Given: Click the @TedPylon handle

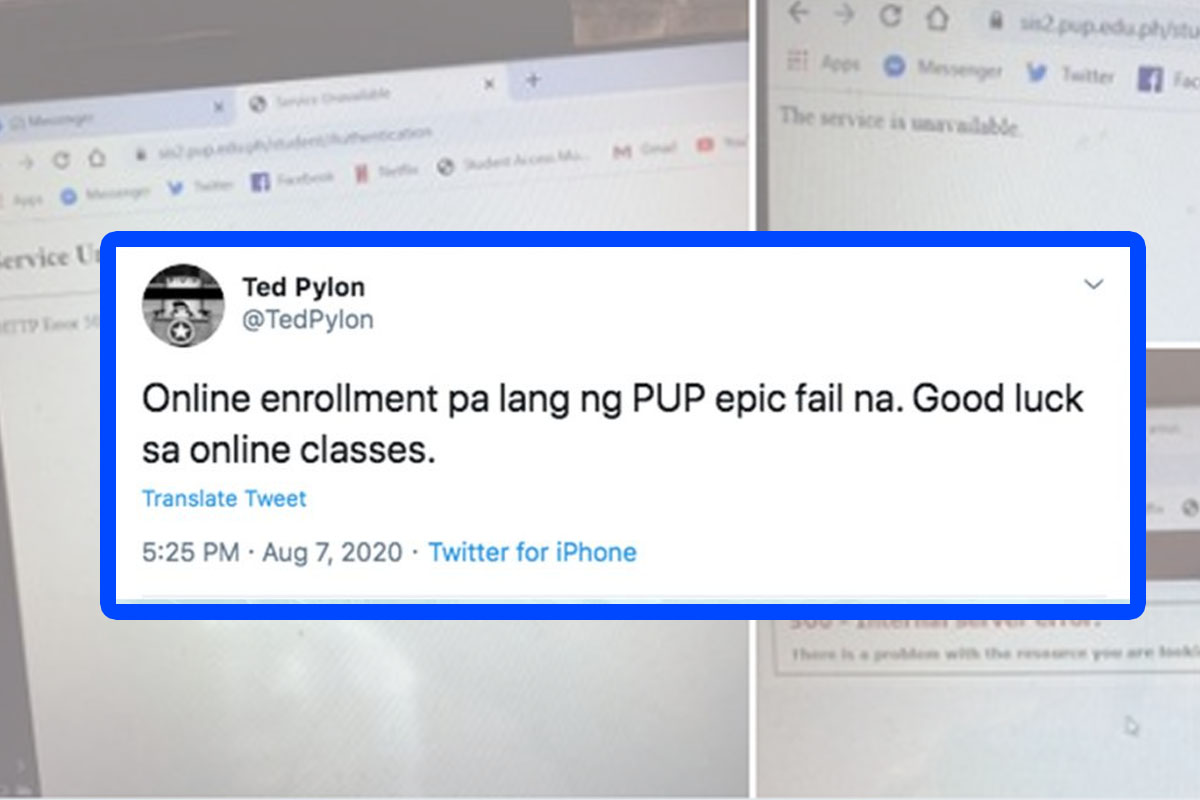Looking at the screenshot, I should point(308,320).
